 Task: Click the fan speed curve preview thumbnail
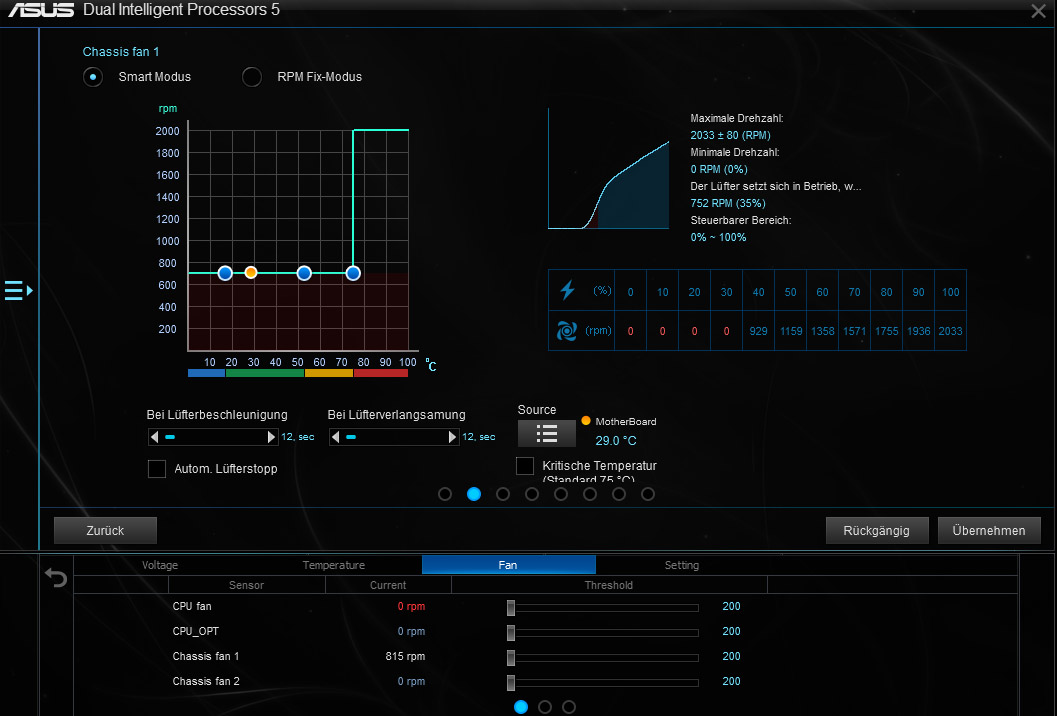pos(609,169)
